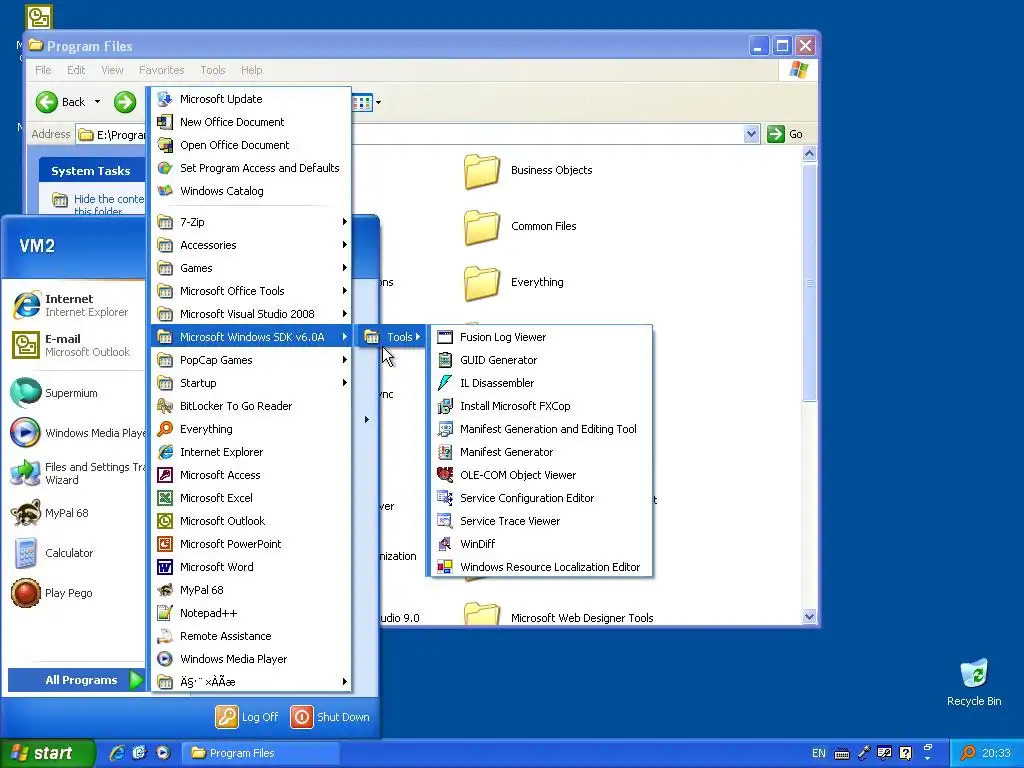The image size is (1024, 768).
Task: Switch to Program Files taskbar button
Action: pos(260,753)
